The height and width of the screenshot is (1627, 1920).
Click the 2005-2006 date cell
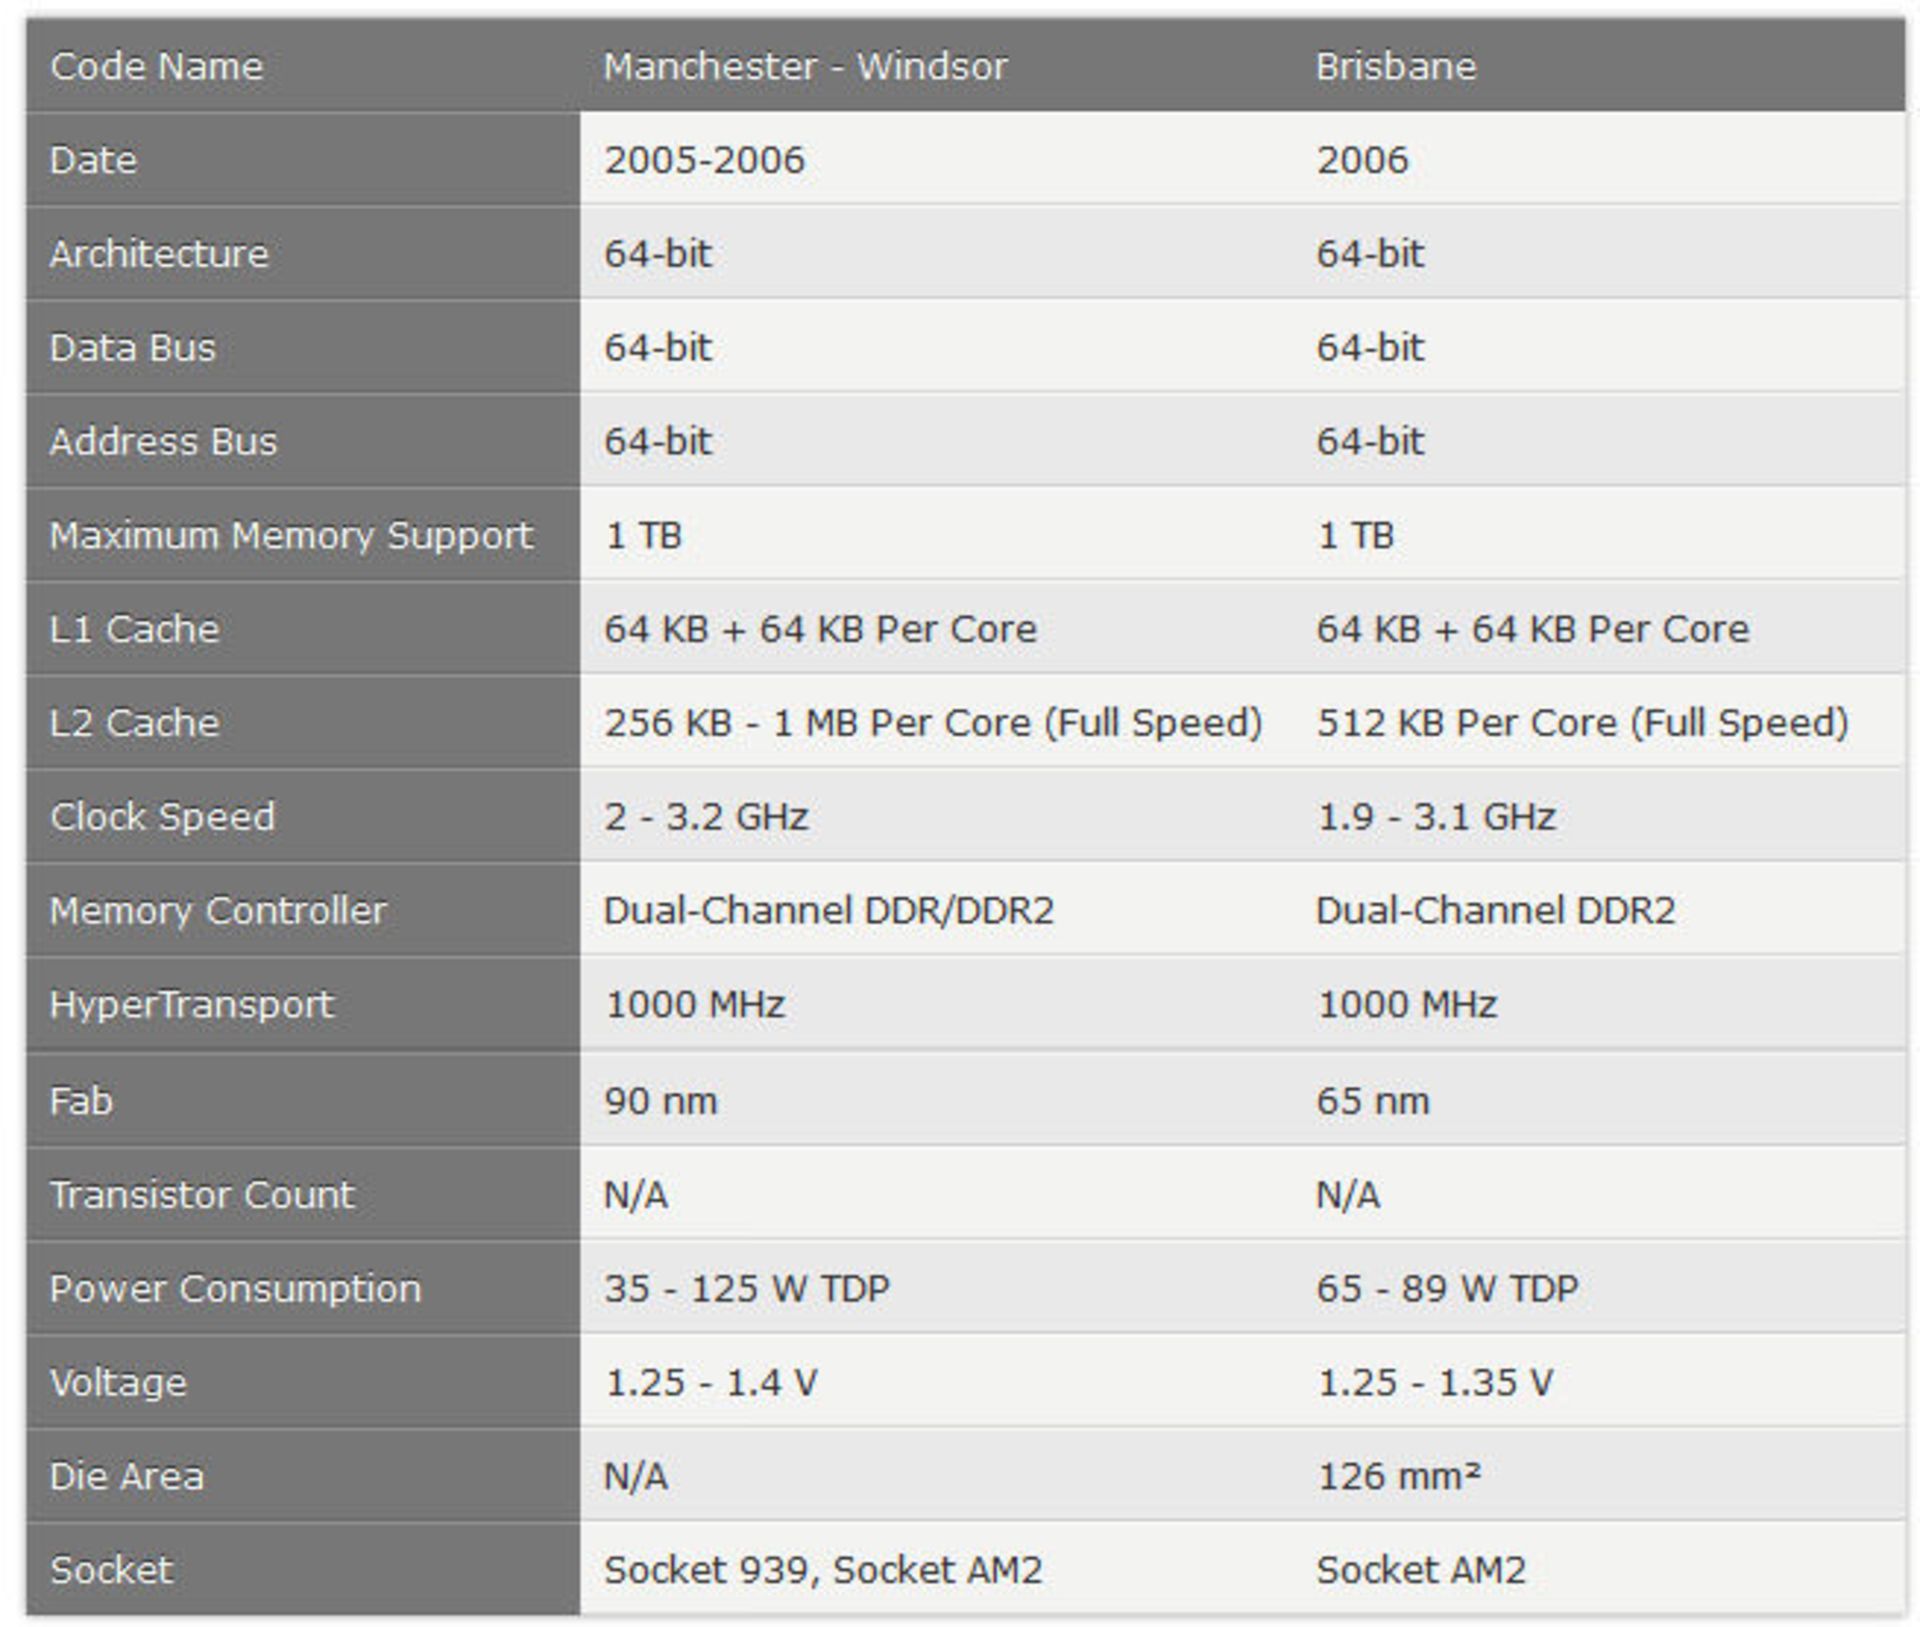704,160
